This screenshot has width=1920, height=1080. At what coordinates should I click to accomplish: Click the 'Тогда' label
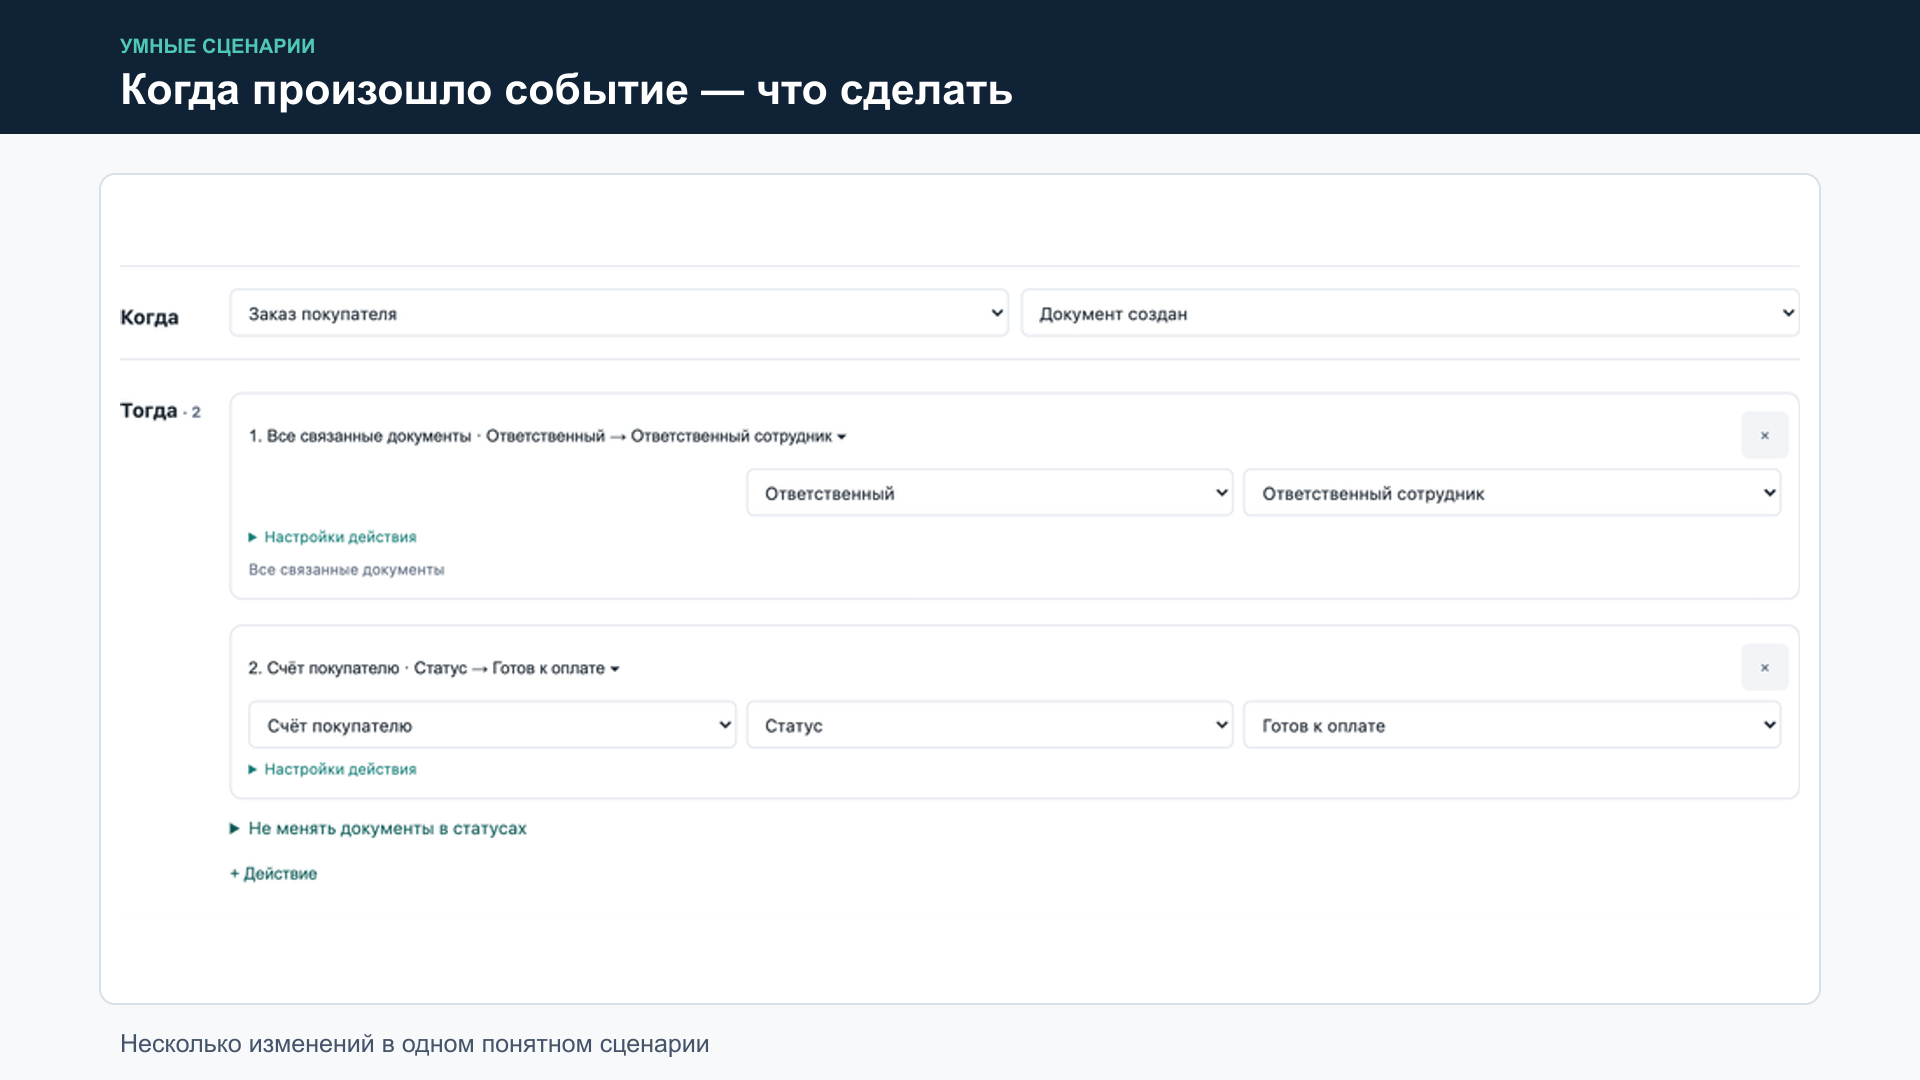pos(148,410)
